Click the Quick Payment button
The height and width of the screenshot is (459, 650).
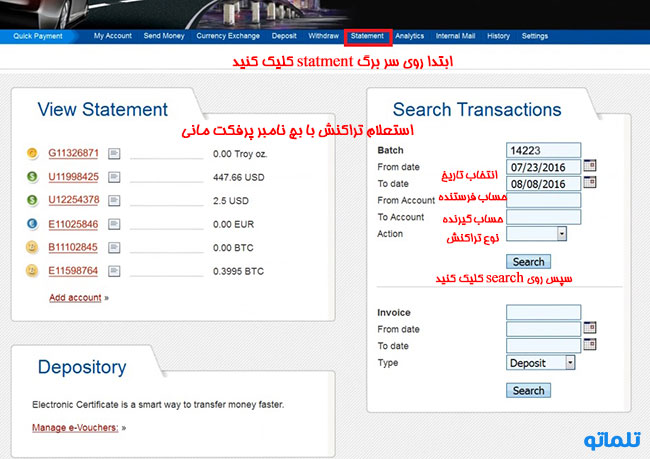[x=38, y=36]
